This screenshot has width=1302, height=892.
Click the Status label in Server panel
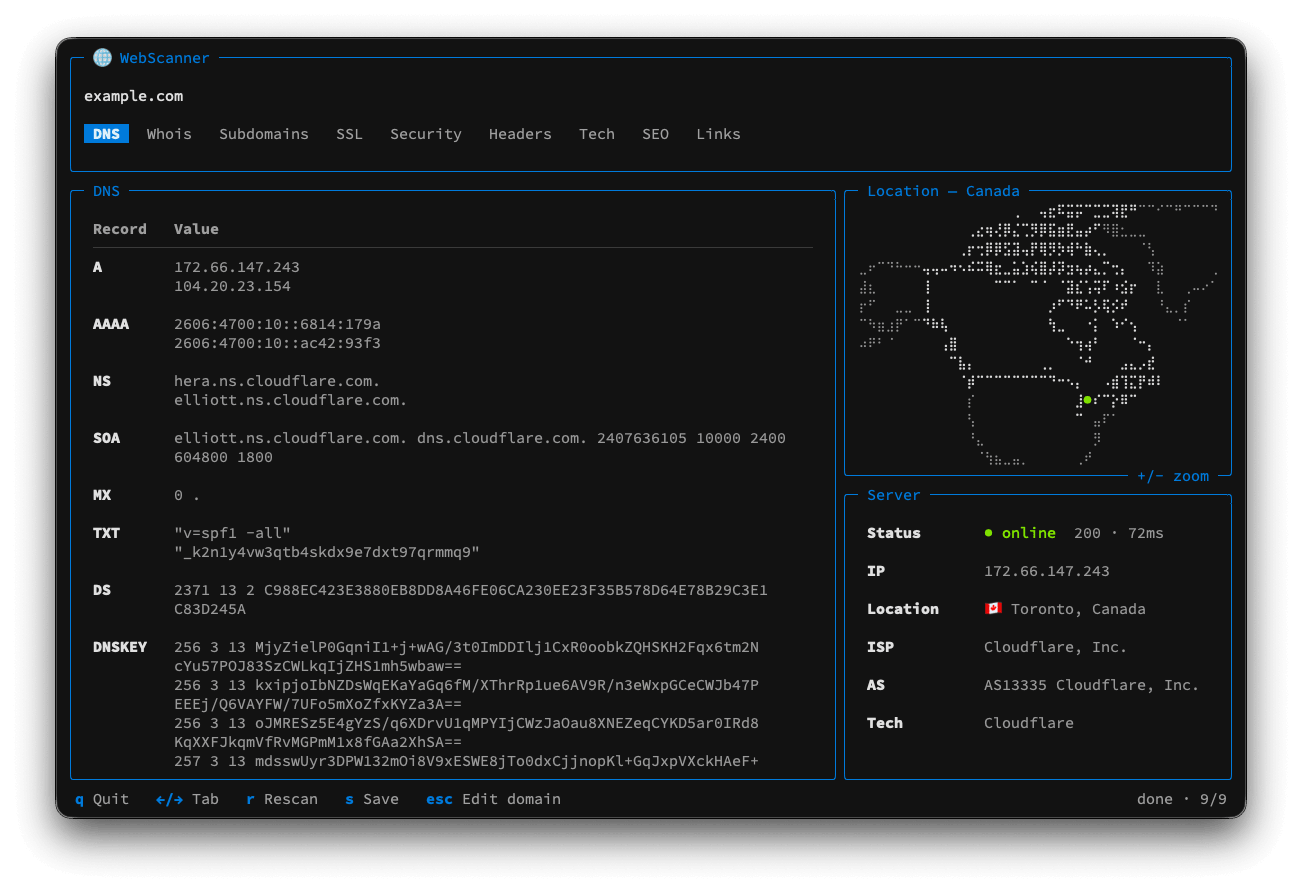click(894, 533)
